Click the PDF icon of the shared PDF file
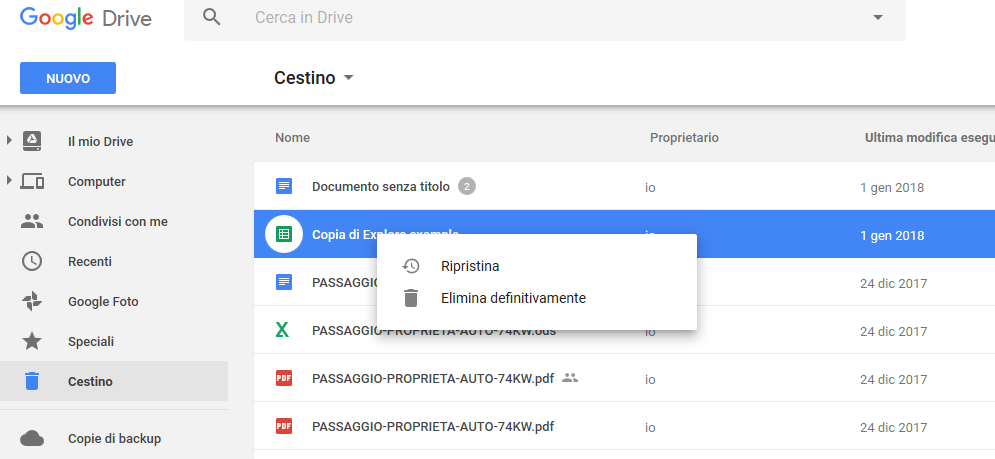 click(284, 379)
